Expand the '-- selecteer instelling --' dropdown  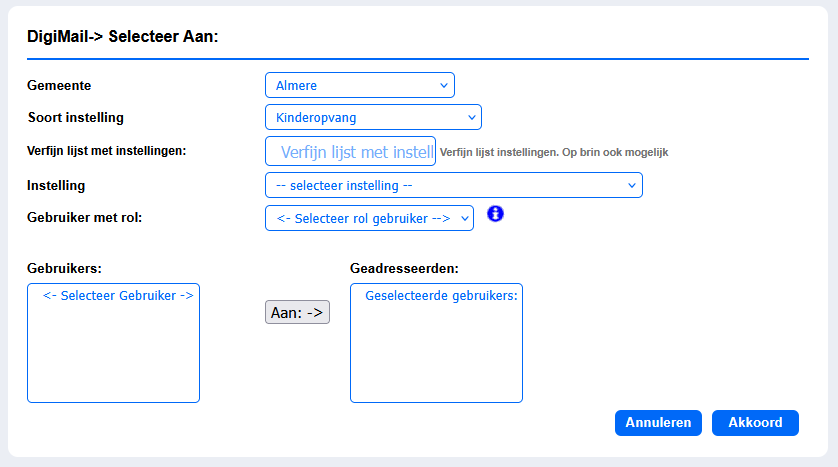(454, 185)
